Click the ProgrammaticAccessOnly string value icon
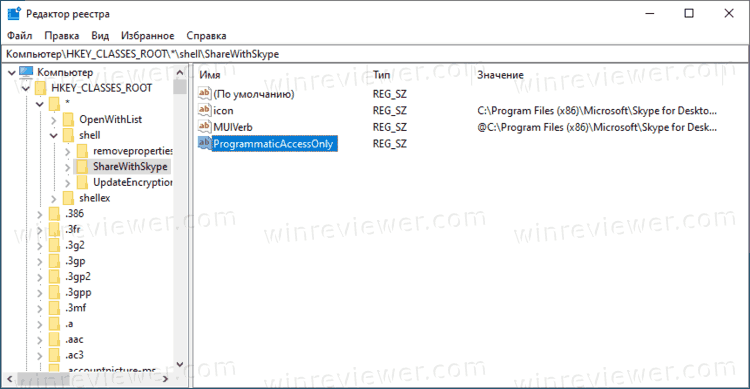Image resolution: width=750 pixels, height=389 pixels. click(x=205, y=143)
